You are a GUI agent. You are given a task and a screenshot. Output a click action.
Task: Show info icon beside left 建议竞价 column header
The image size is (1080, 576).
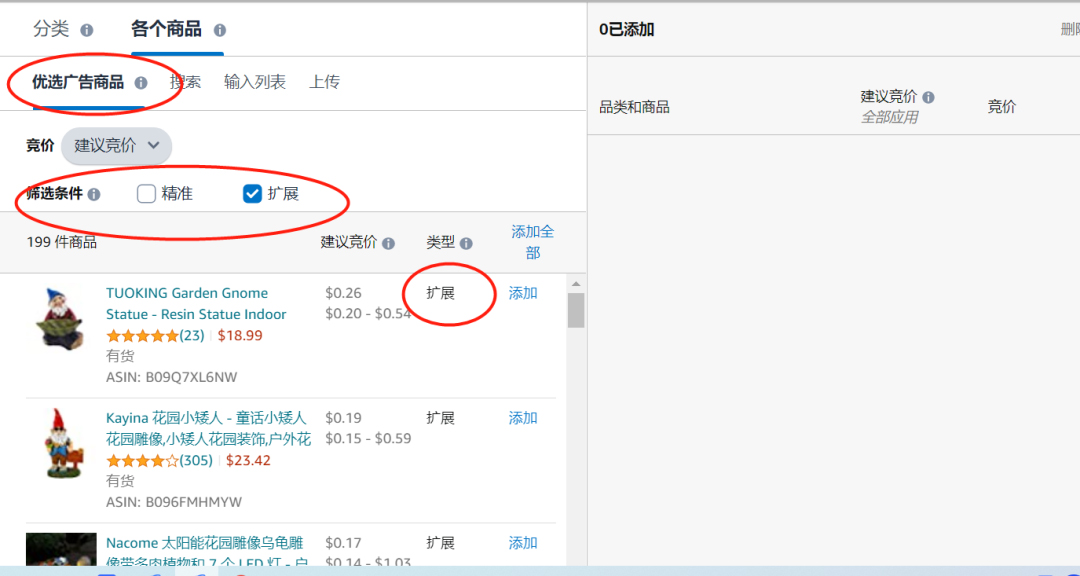pos(388,243)
